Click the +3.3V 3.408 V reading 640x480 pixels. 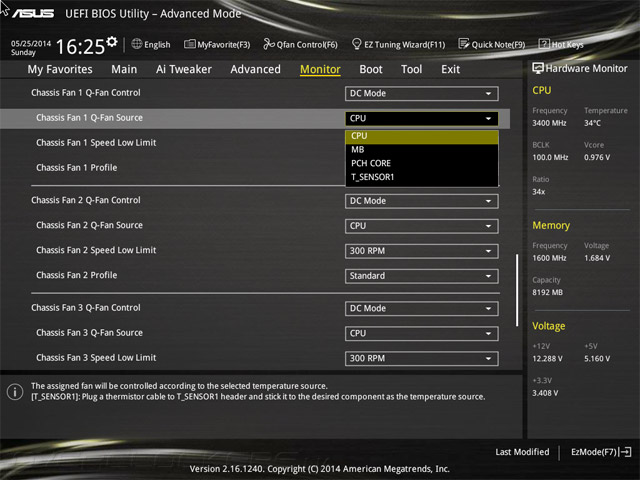(545, 393)
